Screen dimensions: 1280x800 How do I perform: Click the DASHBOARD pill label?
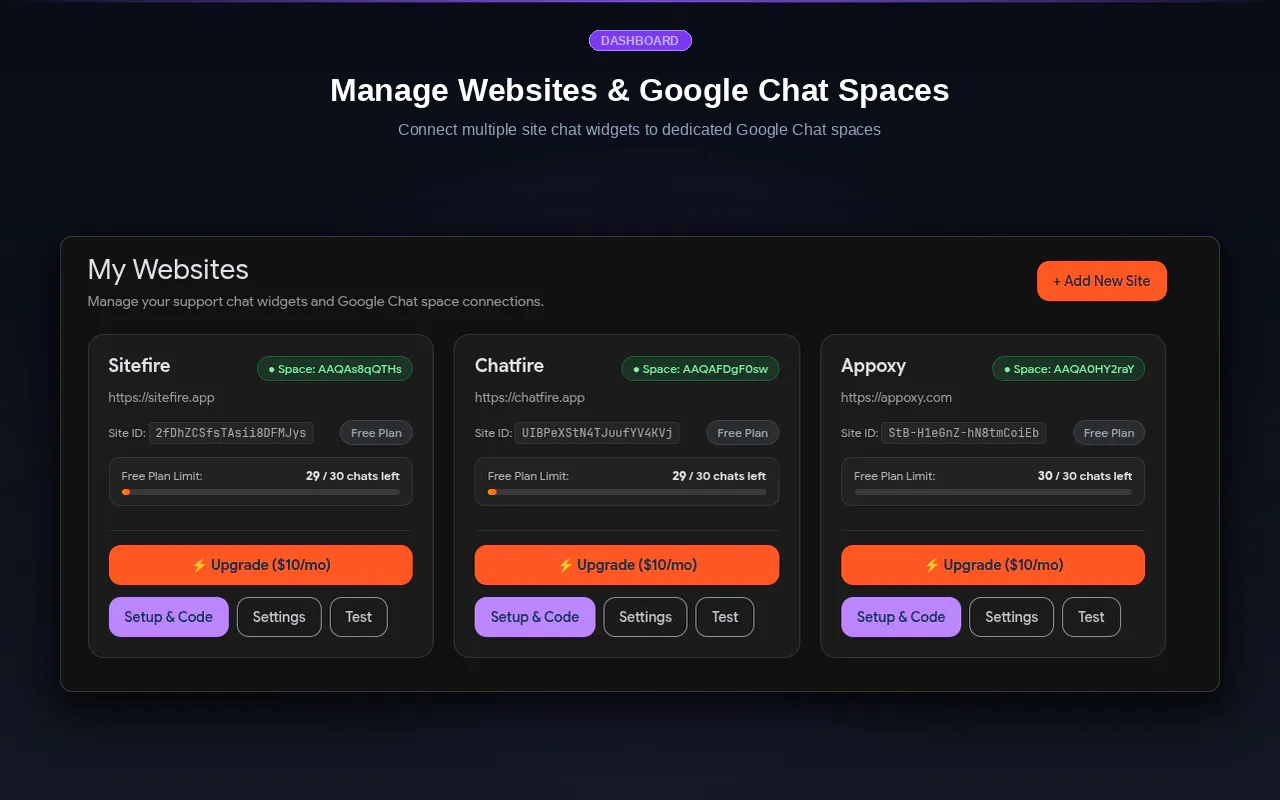640,41
